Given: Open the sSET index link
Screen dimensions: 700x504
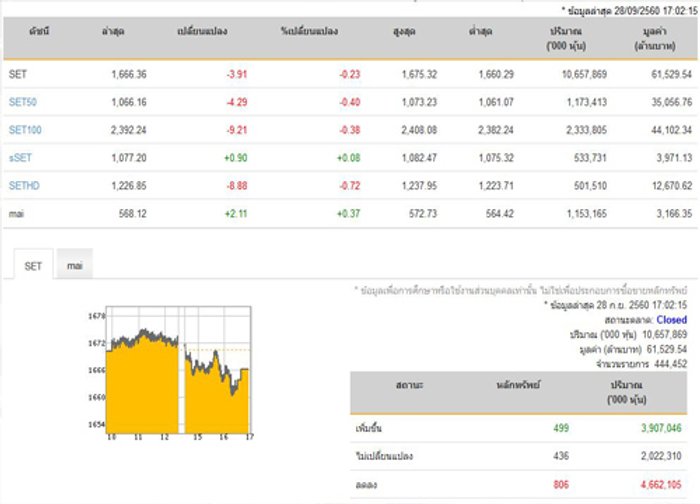Looking at the screenshot, I should (20, 158).
